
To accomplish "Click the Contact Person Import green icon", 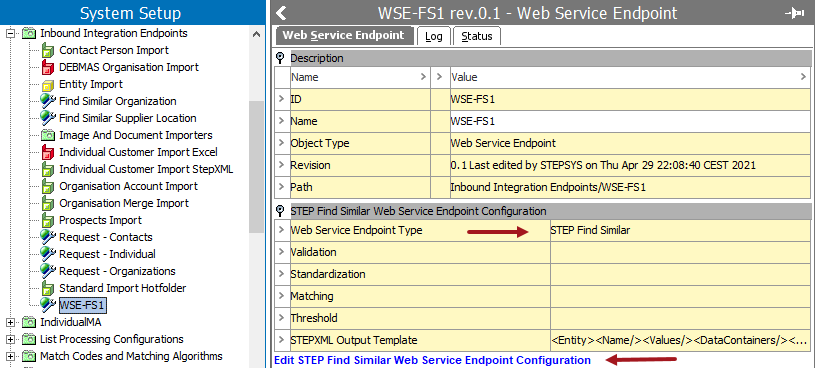I will pyautogui.click(x=48, y=50).
